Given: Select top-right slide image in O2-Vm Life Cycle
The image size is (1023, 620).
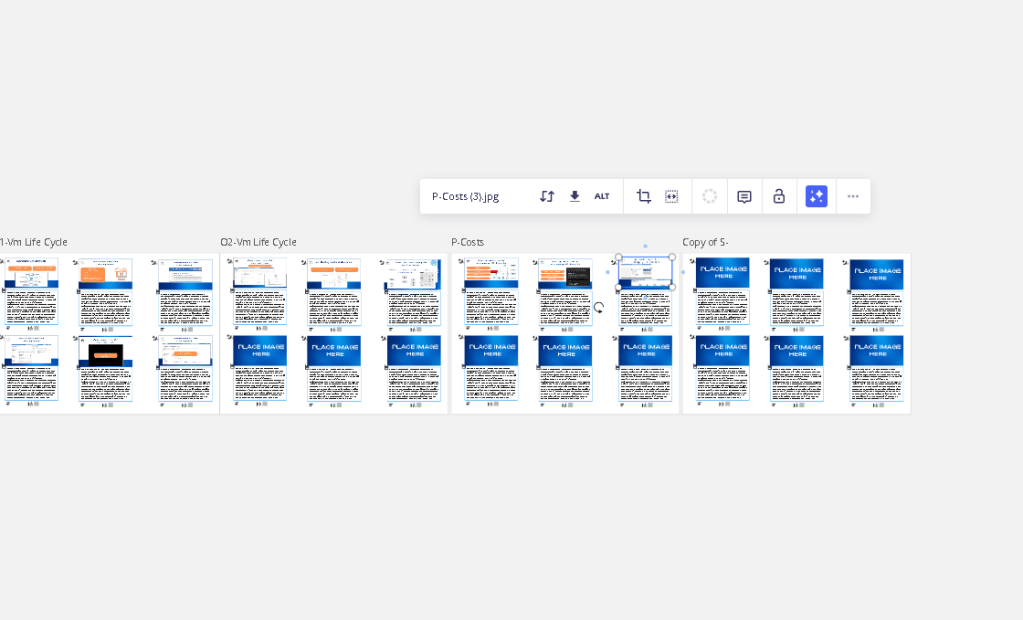Looking at the screenshot, I should pyautogui.click(x=414, y=273).
